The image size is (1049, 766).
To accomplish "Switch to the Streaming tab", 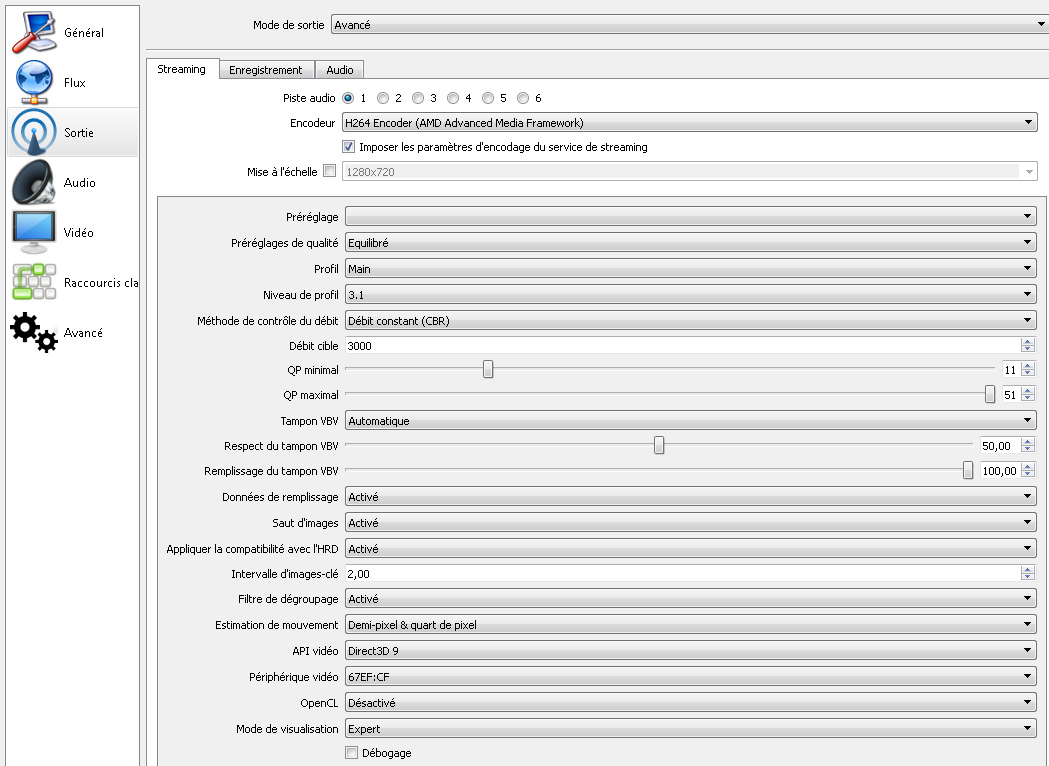I will 181,69.
